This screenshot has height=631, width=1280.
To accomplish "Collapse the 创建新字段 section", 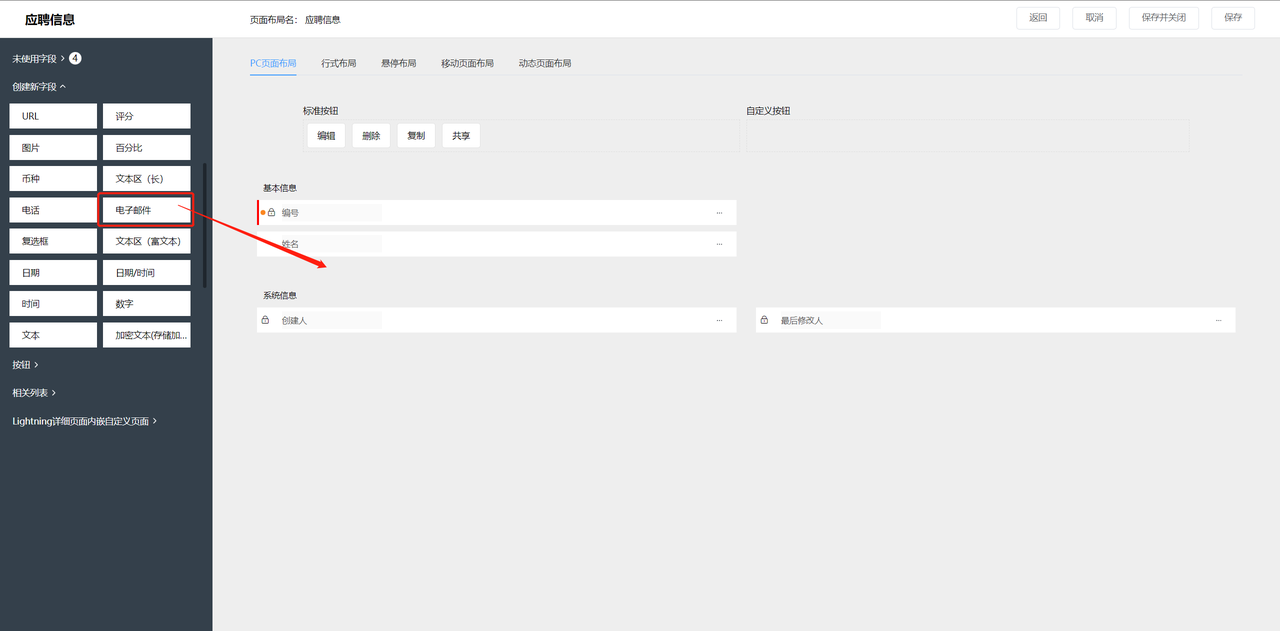I will [39, 87].
